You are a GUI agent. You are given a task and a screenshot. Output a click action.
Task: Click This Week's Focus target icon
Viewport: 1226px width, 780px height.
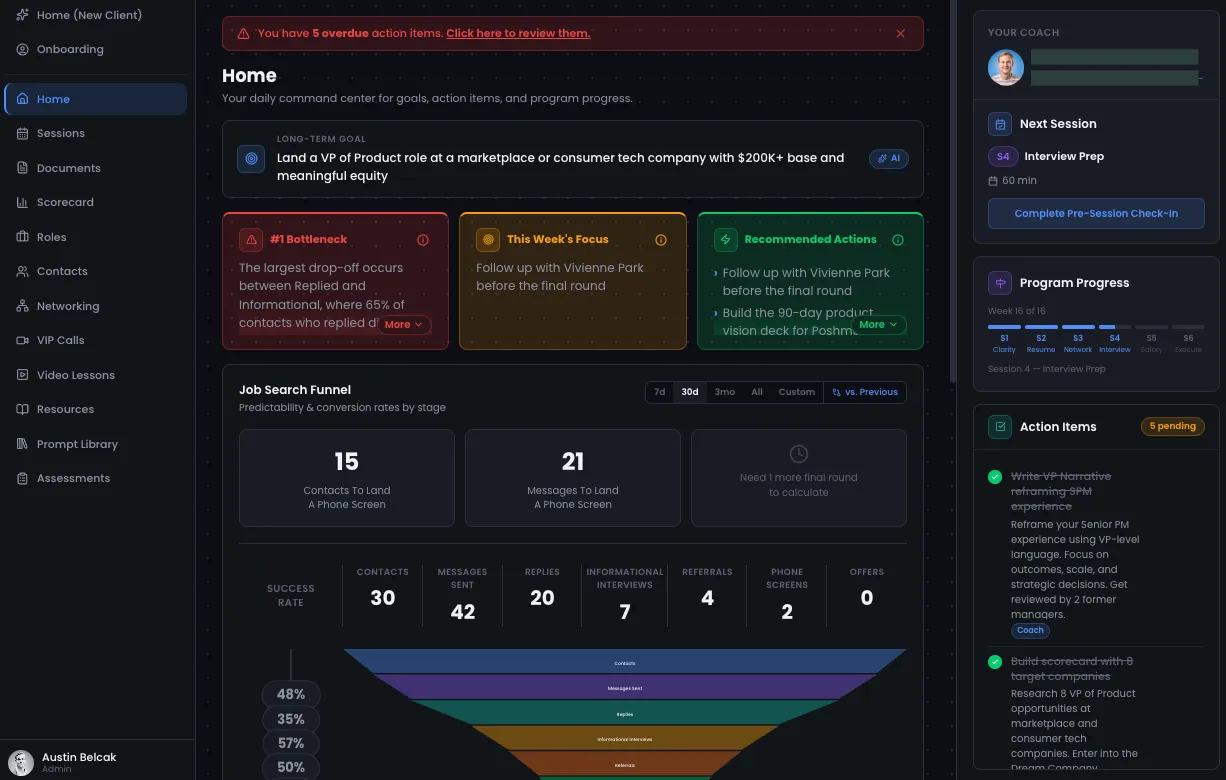488,240
